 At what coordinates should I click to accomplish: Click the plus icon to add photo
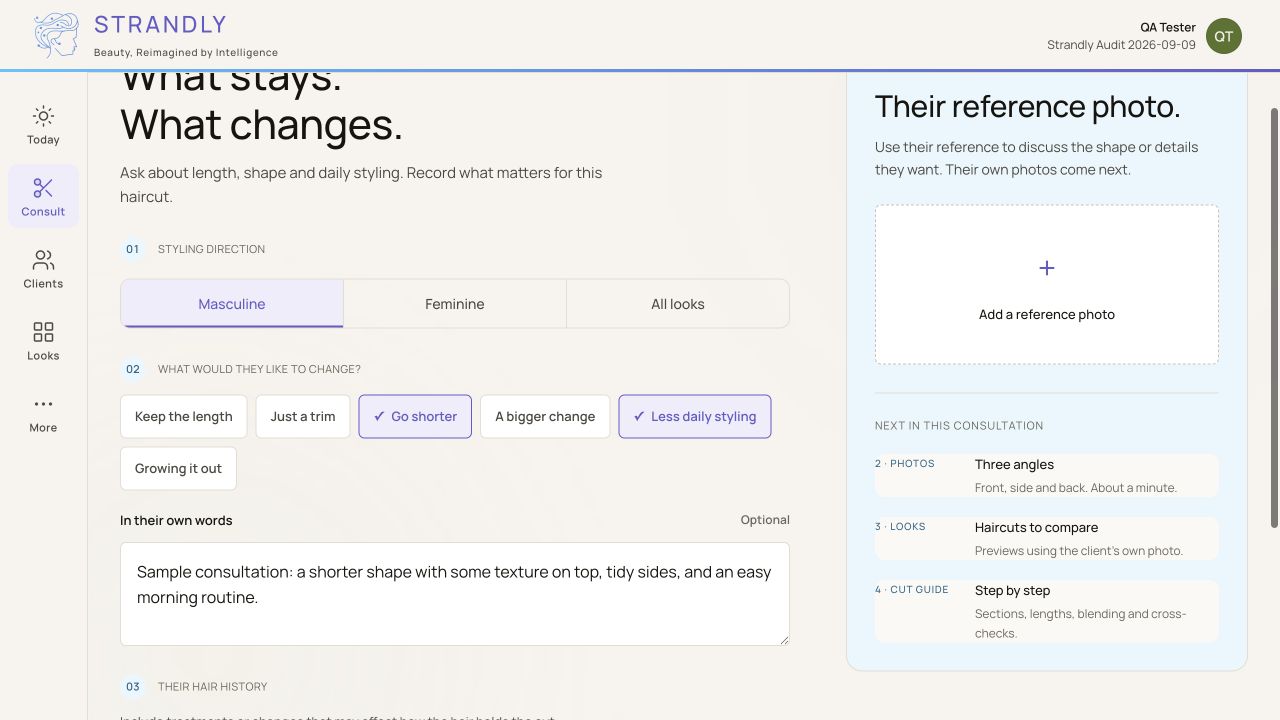(1047, 268)
